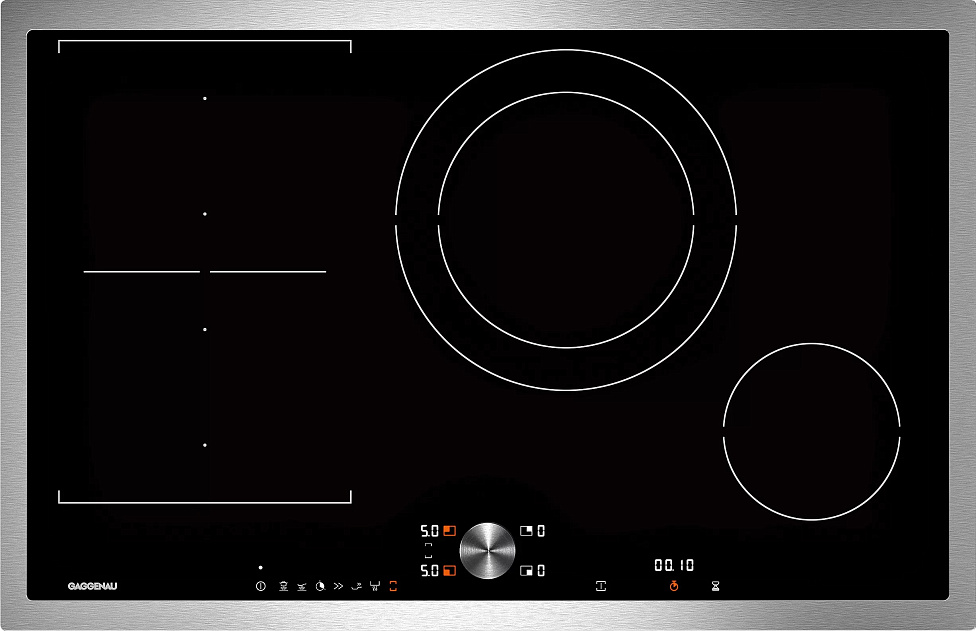Select the orange upper-left cooking zone indicator
The width and height of the screenshot is (976, 631).
point(449,531)
